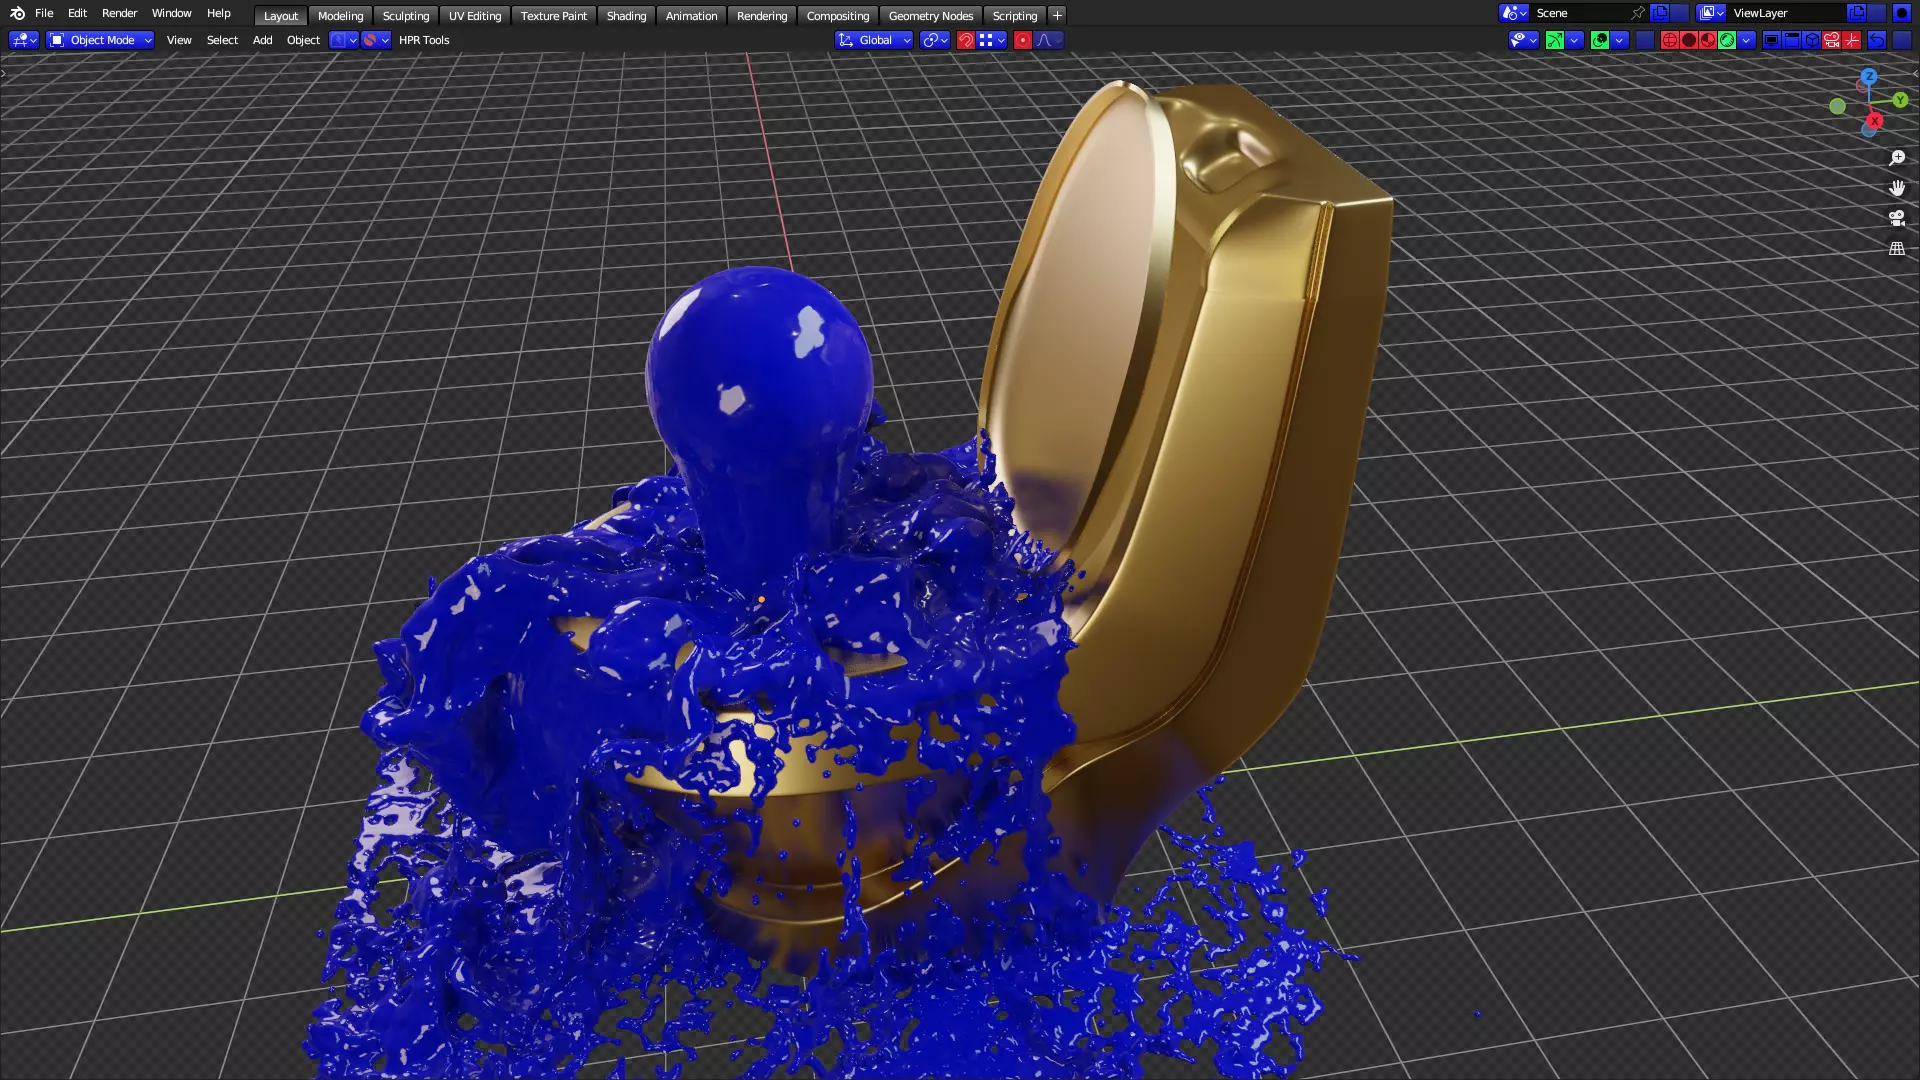Toggle viewport overlays display

point(1600,40)
